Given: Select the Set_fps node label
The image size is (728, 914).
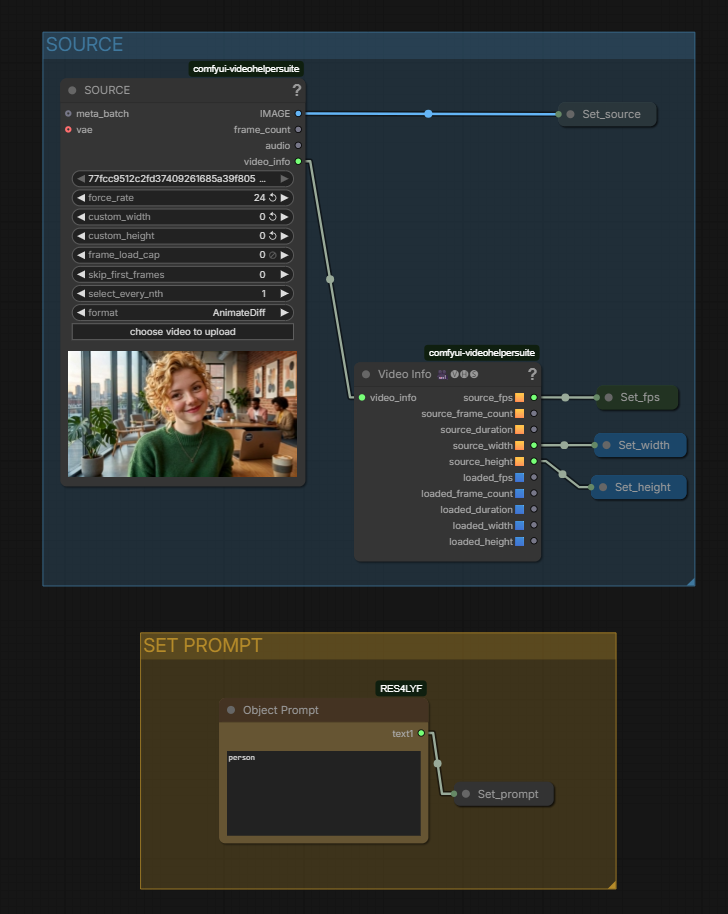Looking at the screenshot, I should 640,397.
